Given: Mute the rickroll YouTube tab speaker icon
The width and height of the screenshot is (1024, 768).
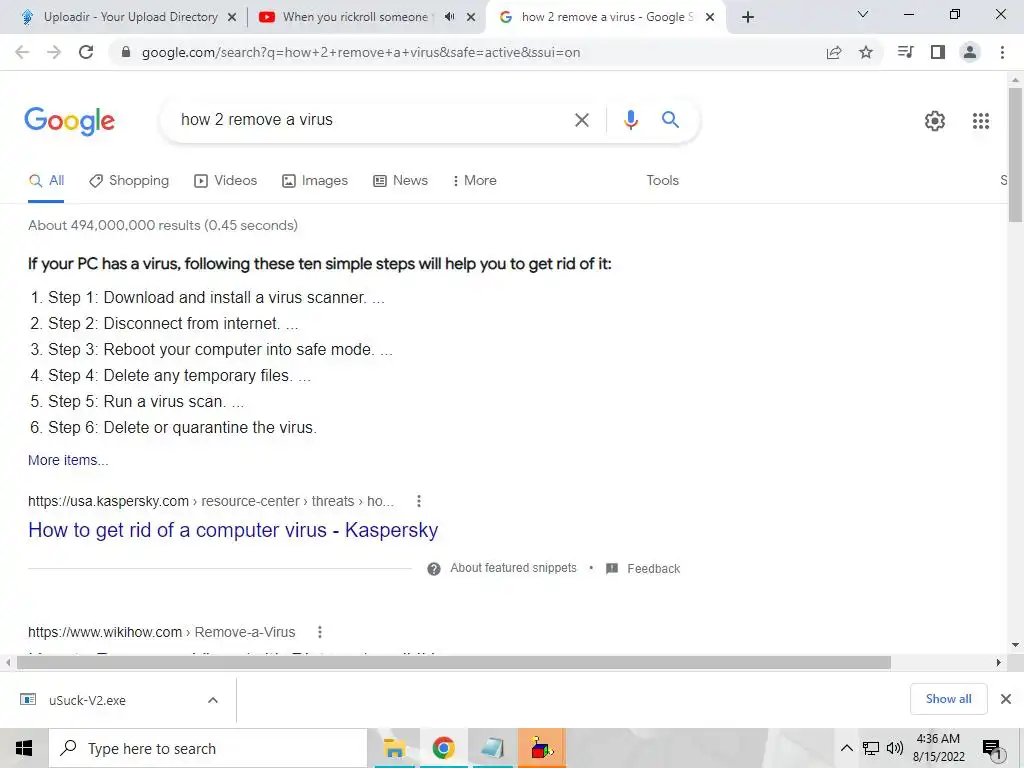Looking at the screenshot, I should [x=449, y=17].
